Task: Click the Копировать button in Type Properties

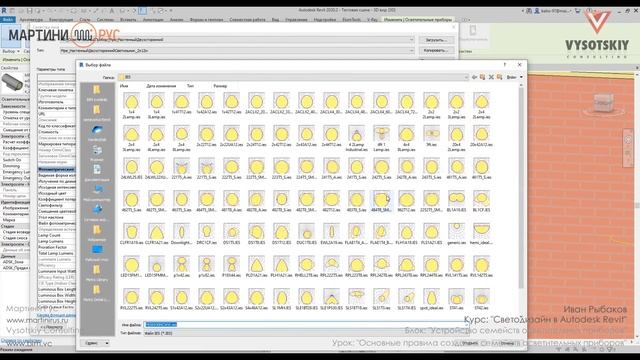Action: pos(437,51)
